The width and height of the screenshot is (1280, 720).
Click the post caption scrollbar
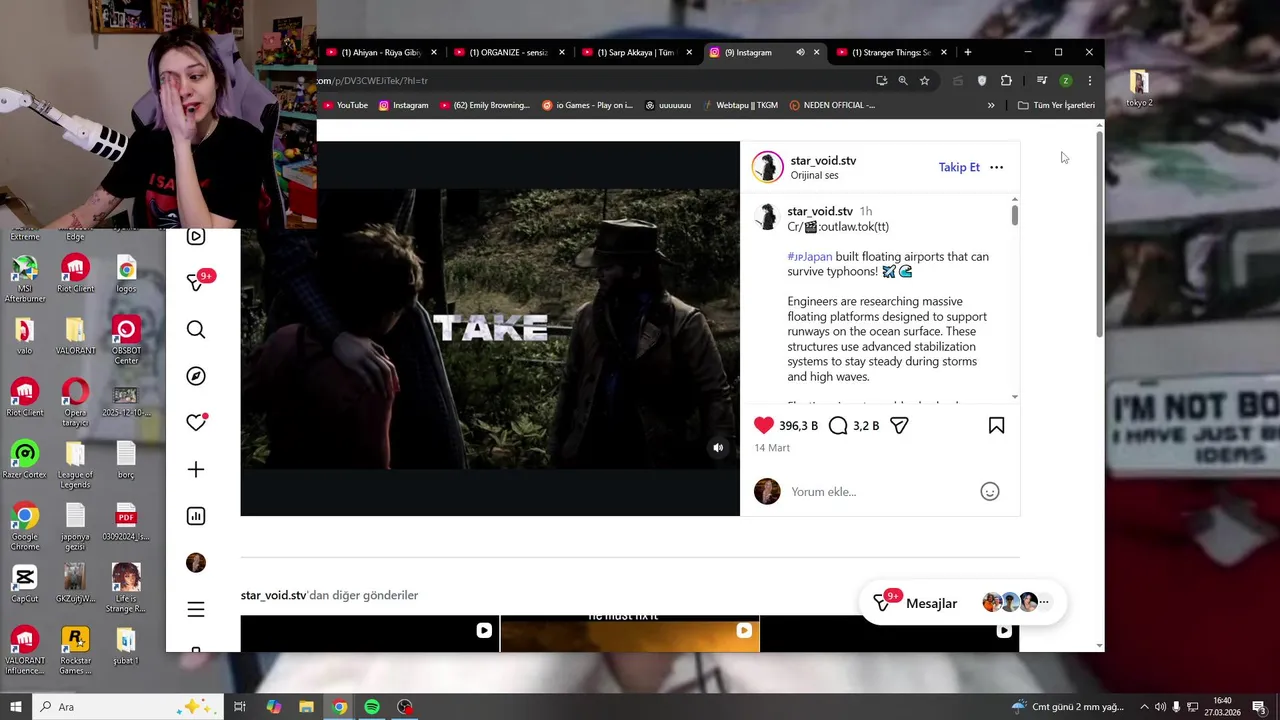(x=1015, y=214)
